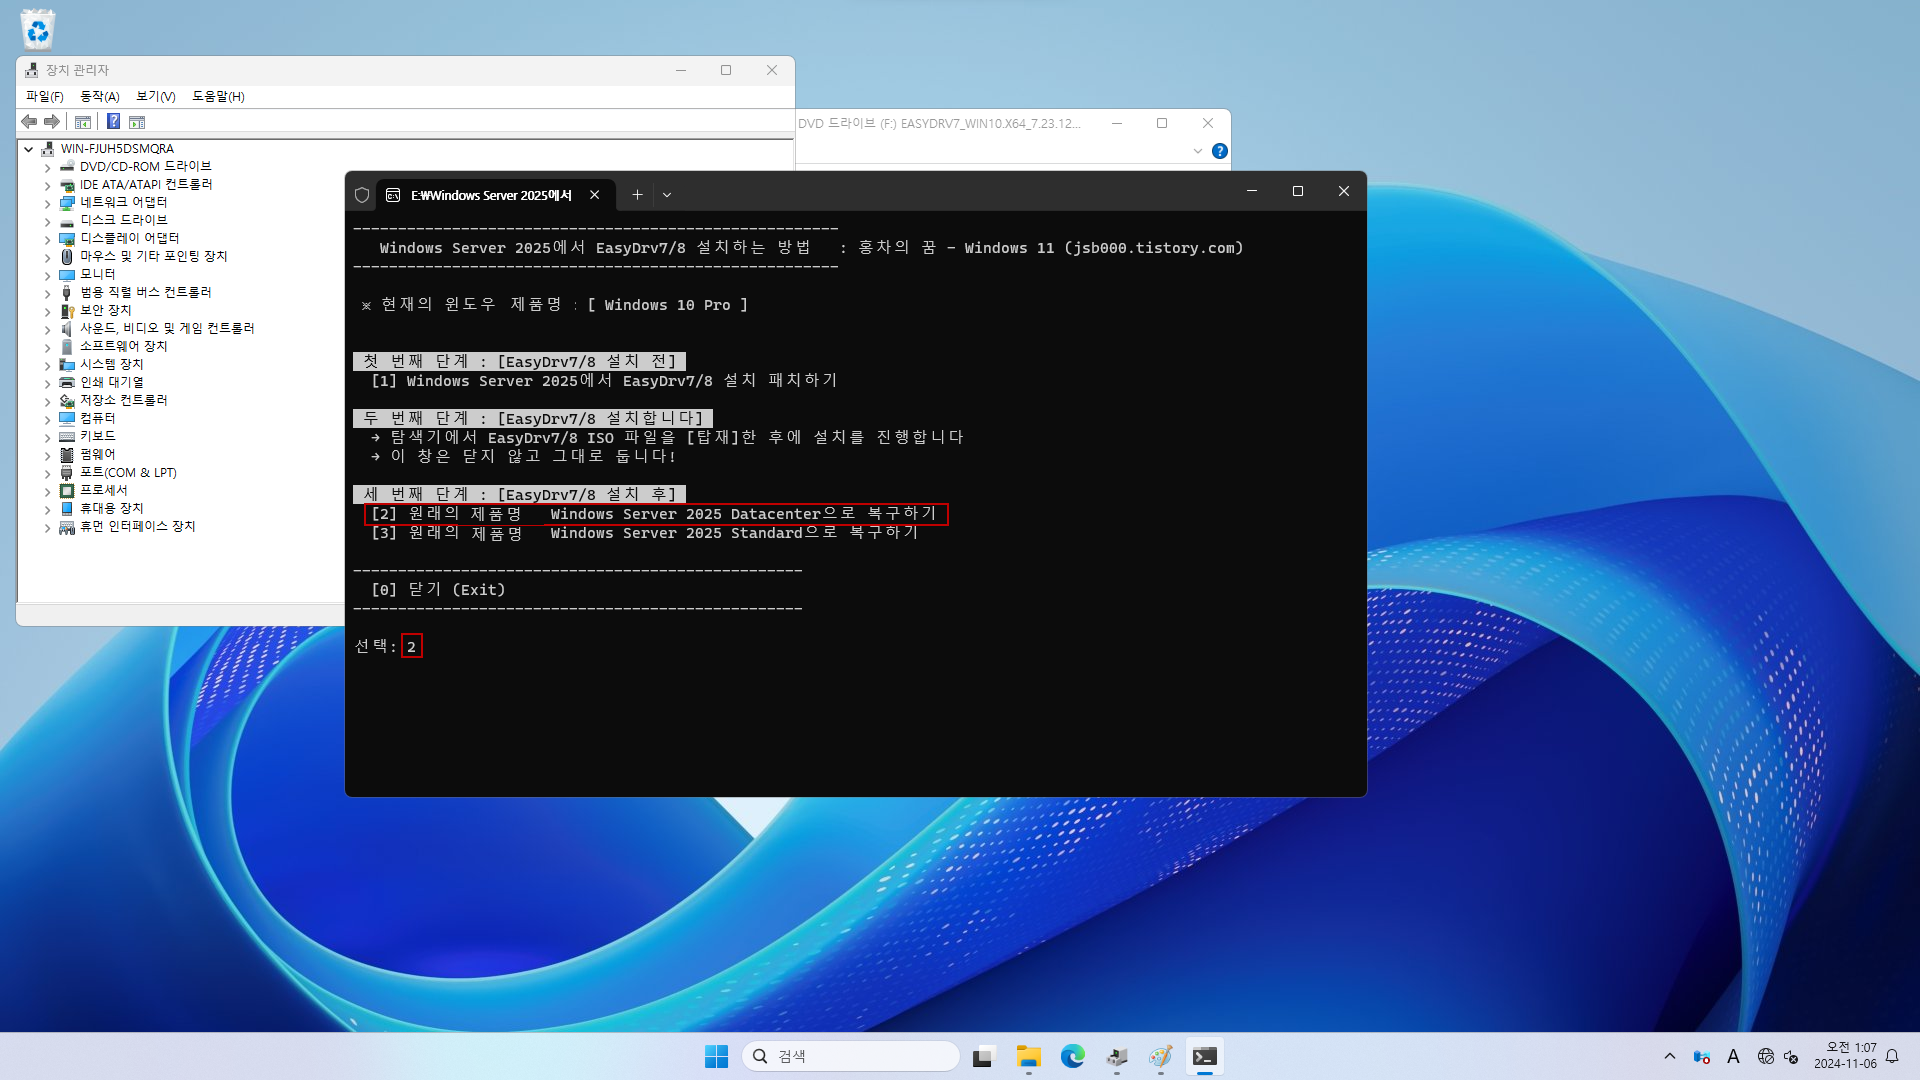Click the show/hide action pane icon

(138, 121)
